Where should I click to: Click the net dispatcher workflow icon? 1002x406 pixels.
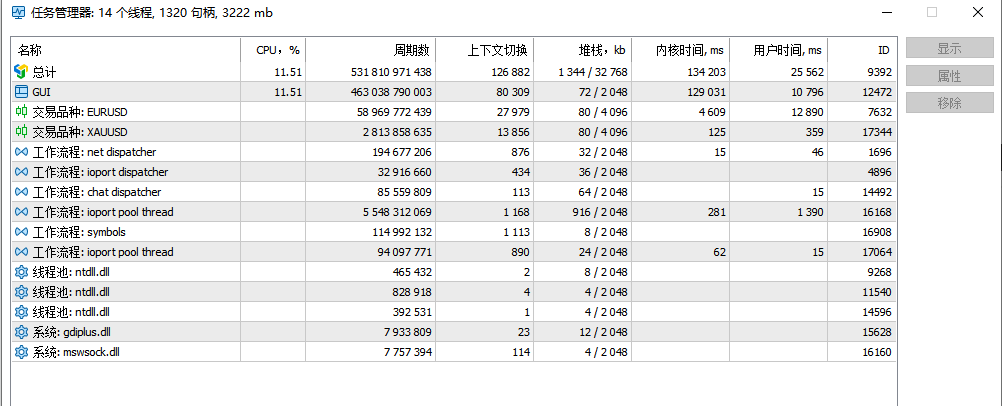21,152
